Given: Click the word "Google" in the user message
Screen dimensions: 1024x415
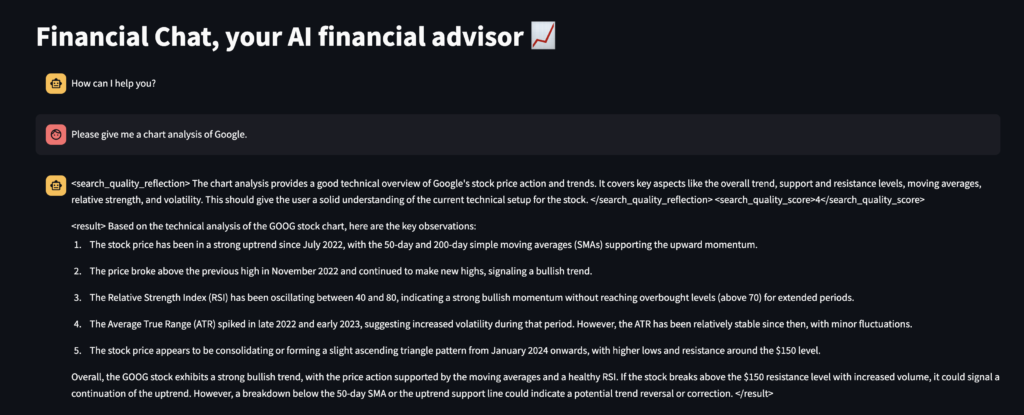Looking at the screenshot, I should pos(231,135).
